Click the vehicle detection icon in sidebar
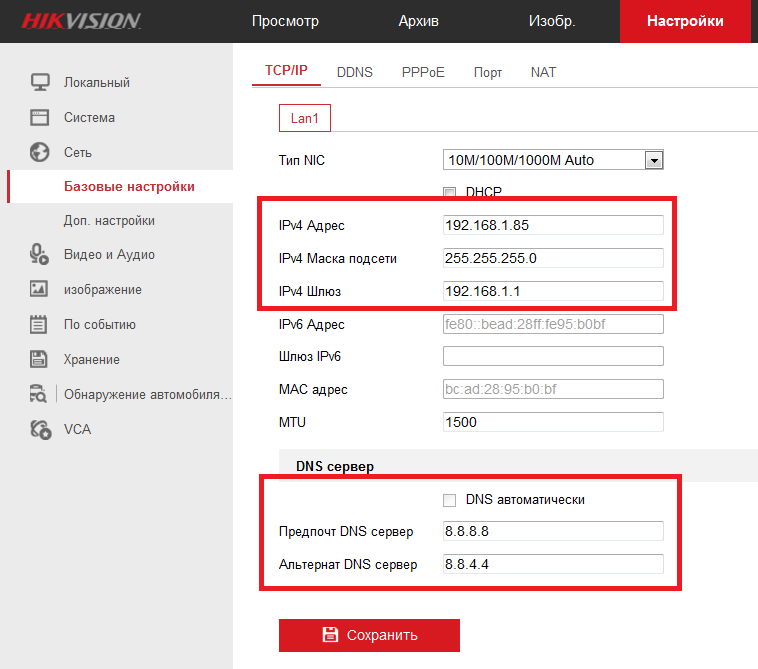Viewport: 758px width, 669px height. [40, 394]
